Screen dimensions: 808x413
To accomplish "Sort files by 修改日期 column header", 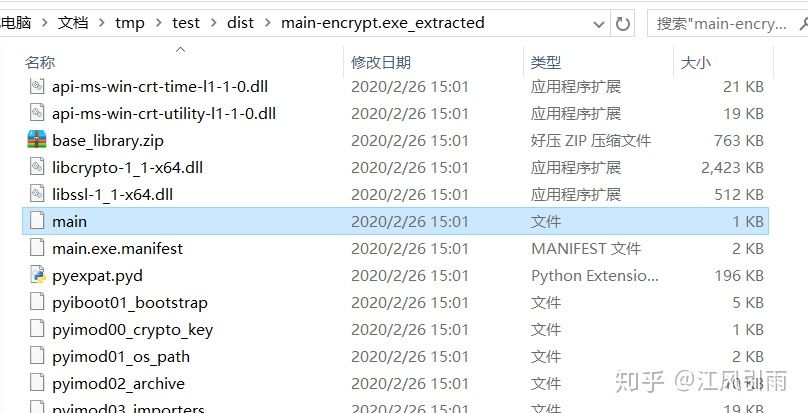I will [381, 62].
